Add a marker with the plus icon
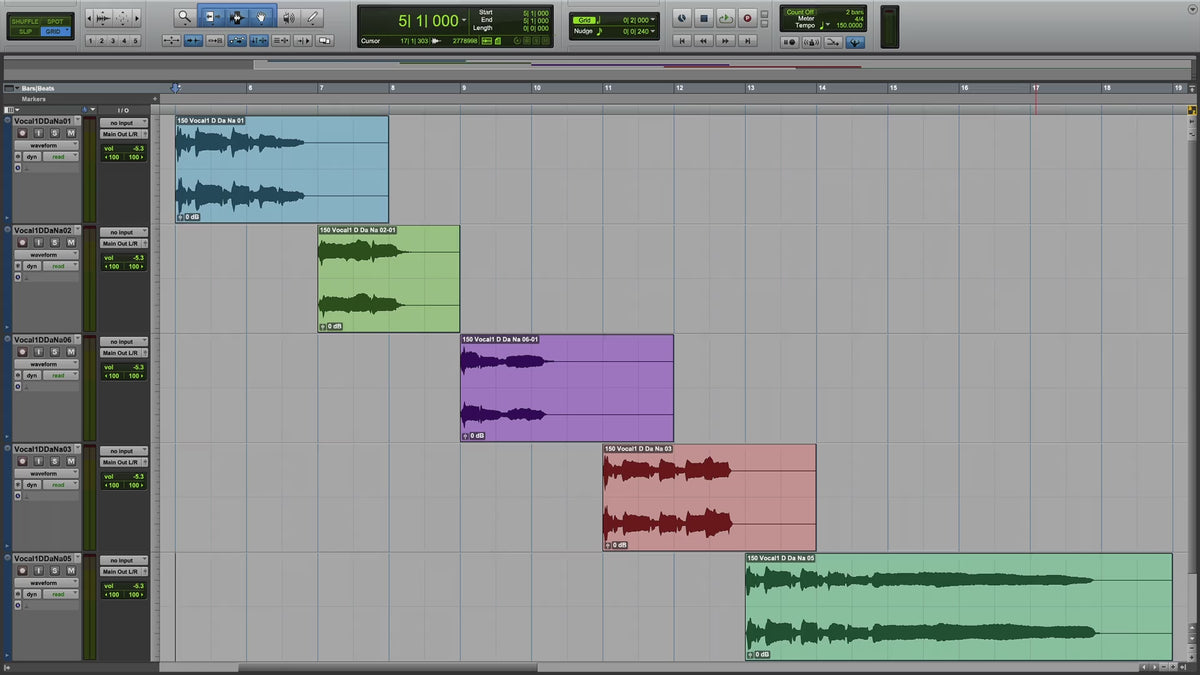This screenshot has height=675, width=1200. tap(155, 99)
